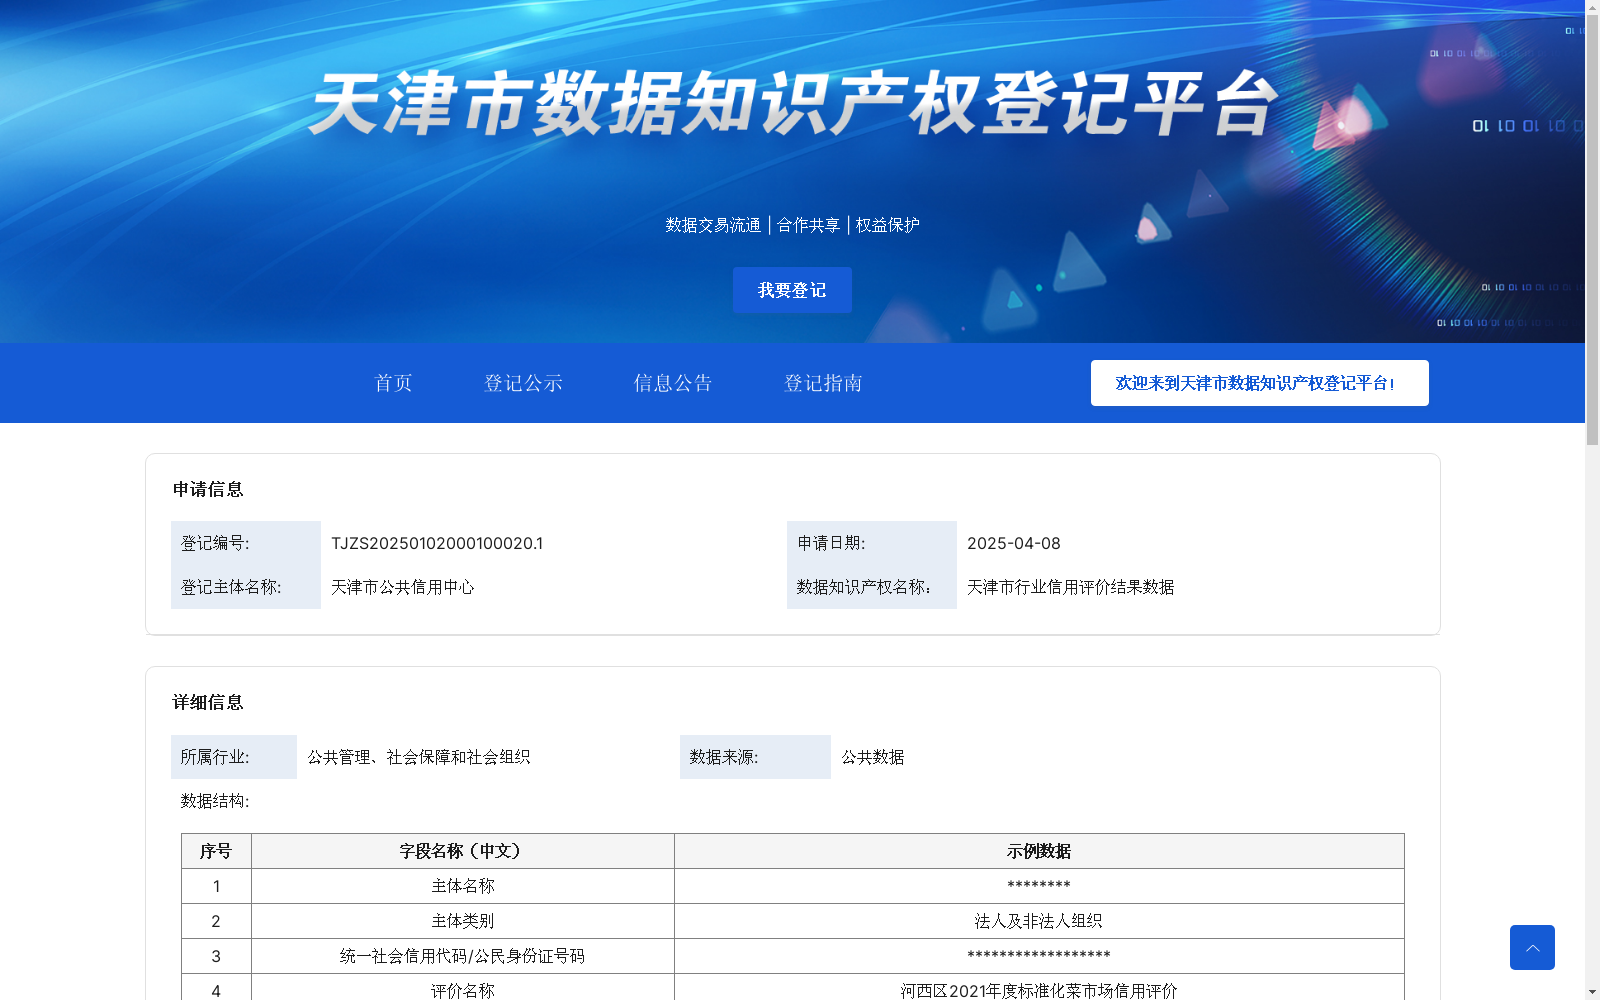Click the 天津市公共信用中心 subject name
The width and height of the screenshot is (1600, 1000).
403,587
